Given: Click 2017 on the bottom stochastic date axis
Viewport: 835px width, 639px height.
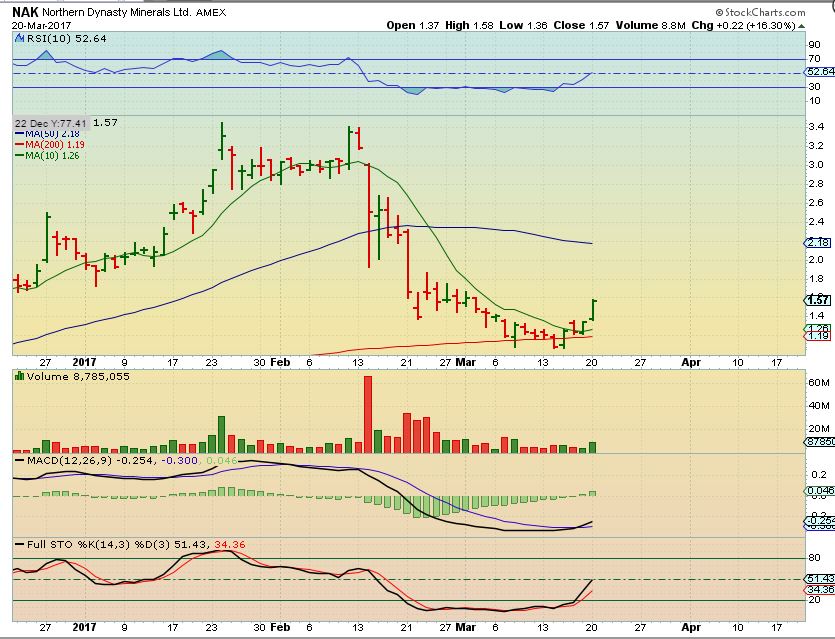Looking at the screenshot, I should click(x=84, y=627).
